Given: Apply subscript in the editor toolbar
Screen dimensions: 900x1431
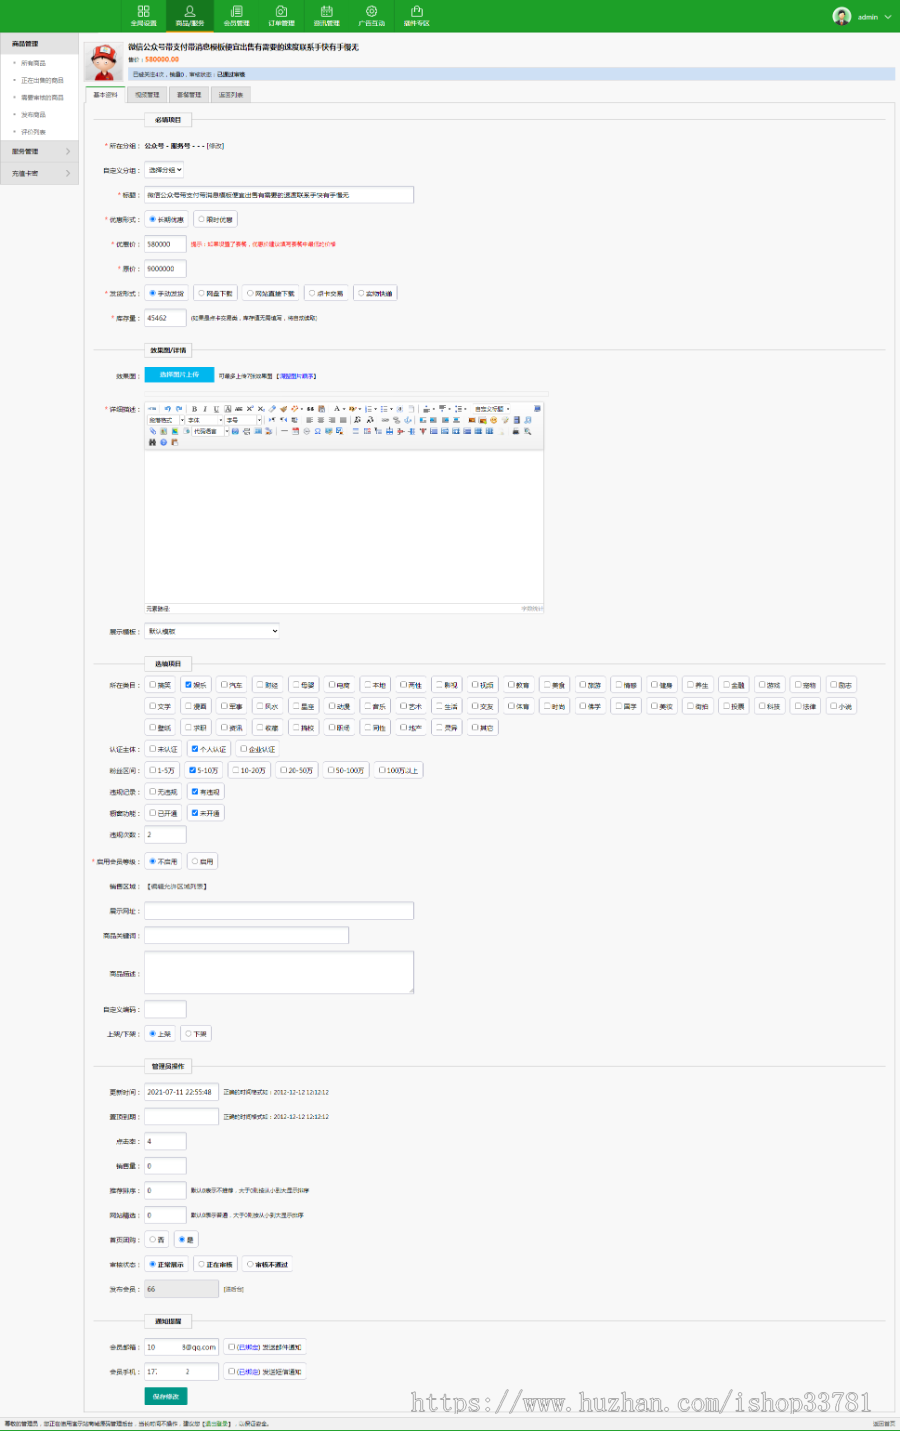Looking at the screenshot, I should coord(261,409).
